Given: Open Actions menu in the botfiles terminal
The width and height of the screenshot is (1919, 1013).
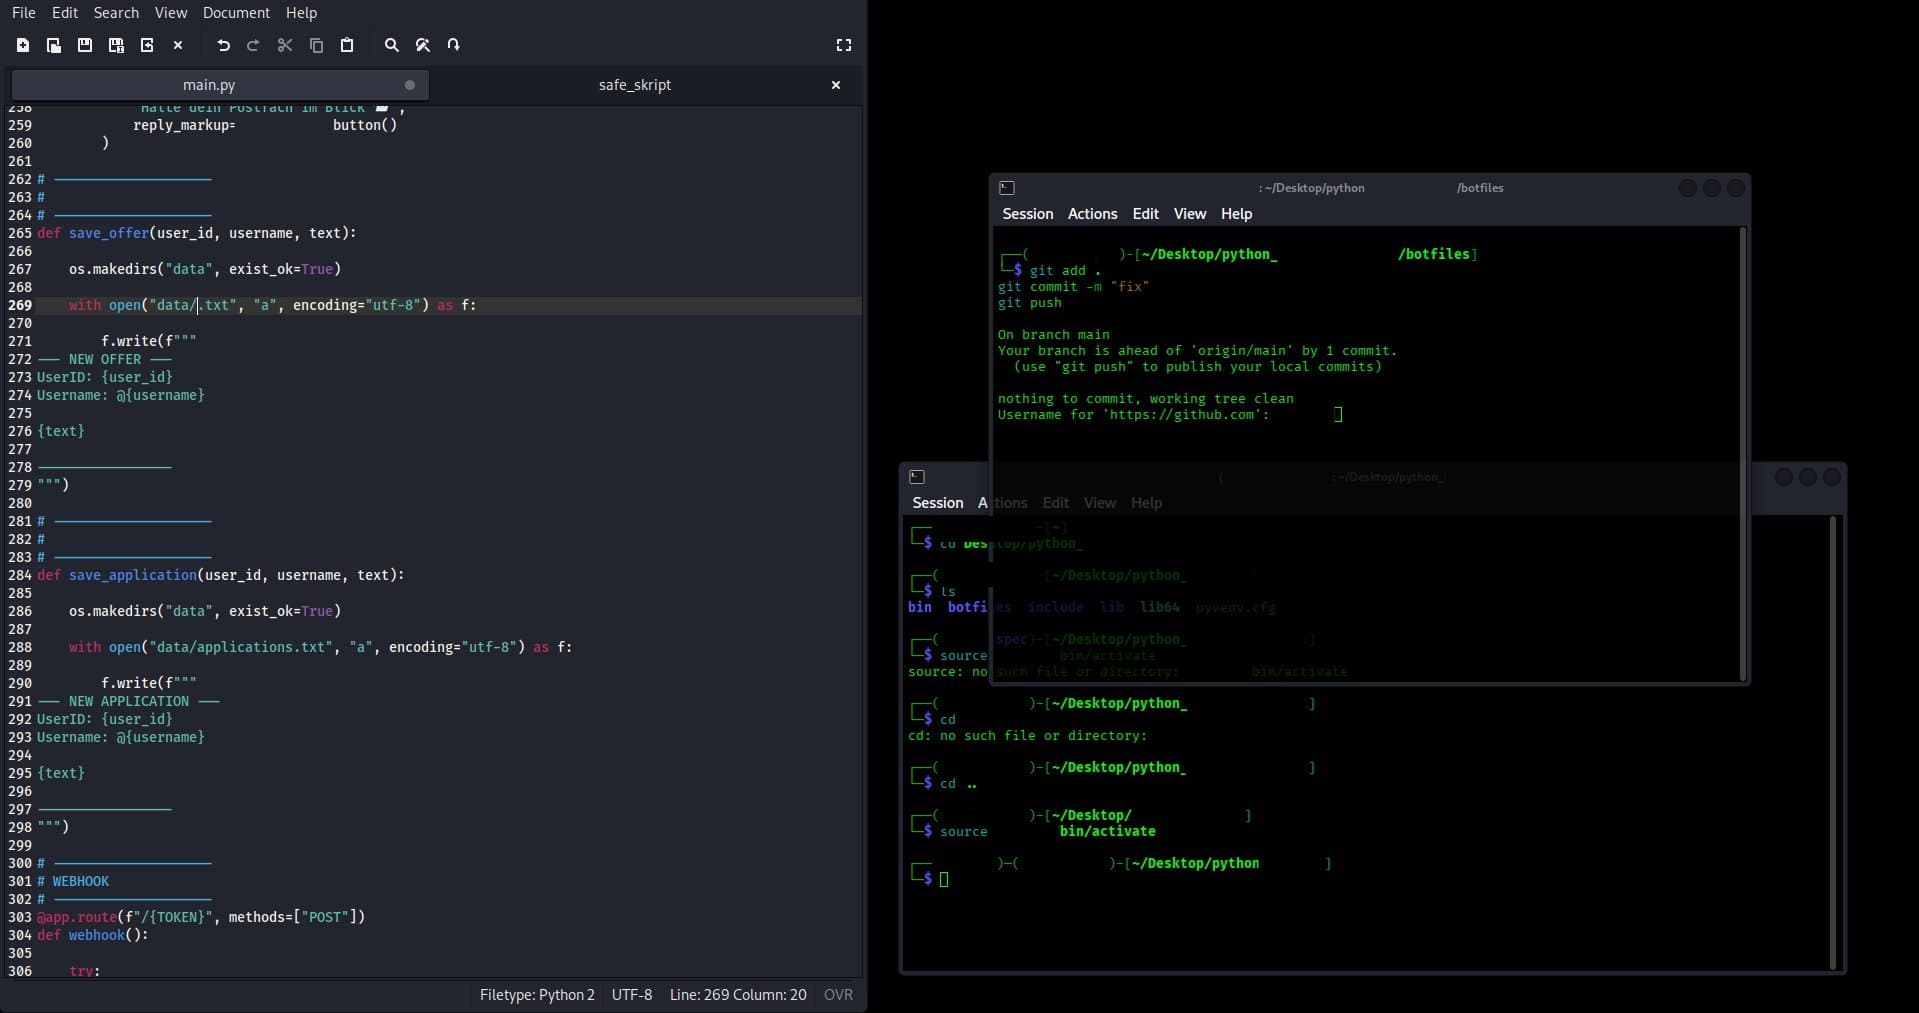Looking at the screenshot, I should pos(1092,214).
